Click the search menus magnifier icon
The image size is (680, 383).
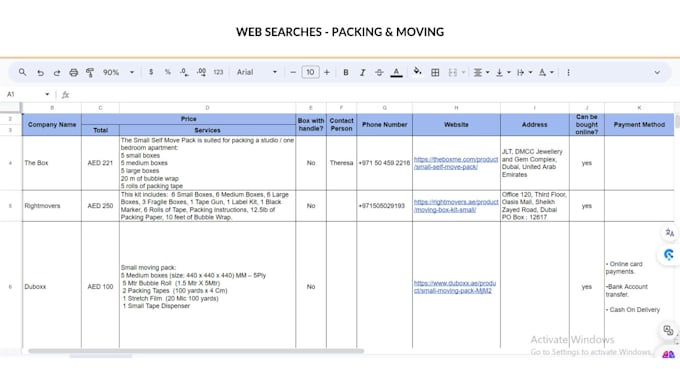pyautogui.click(x=22, y=72)
